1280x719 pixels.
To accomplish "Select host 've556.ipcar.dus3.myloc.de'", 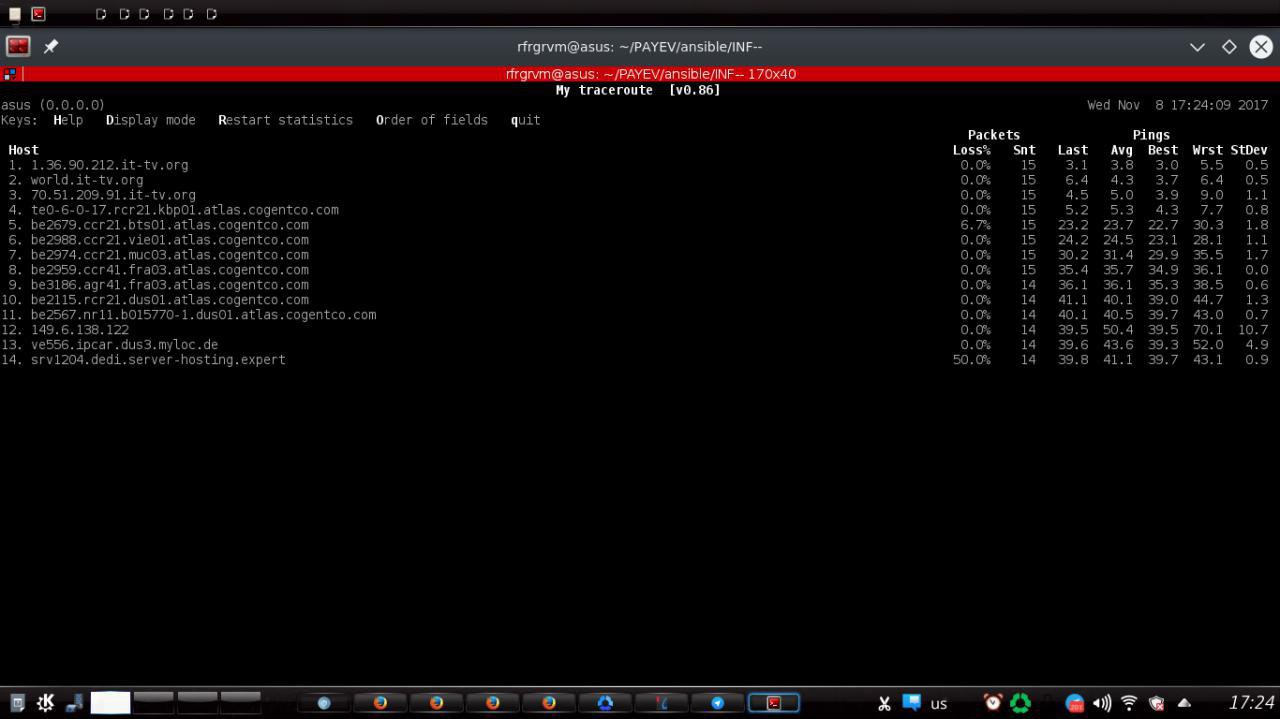I will point(124,345).
